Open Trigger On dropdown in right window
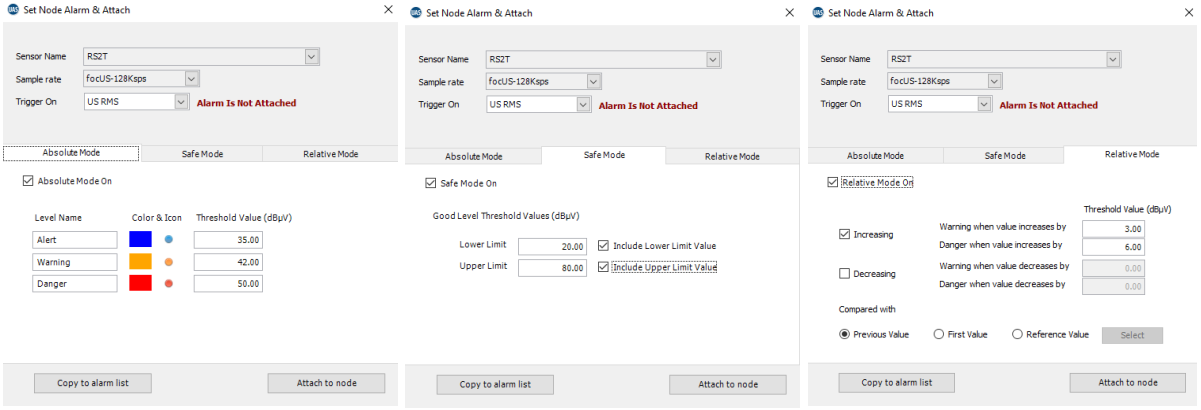Screen dimensions: 1201x410 click(x=983, y=104)
